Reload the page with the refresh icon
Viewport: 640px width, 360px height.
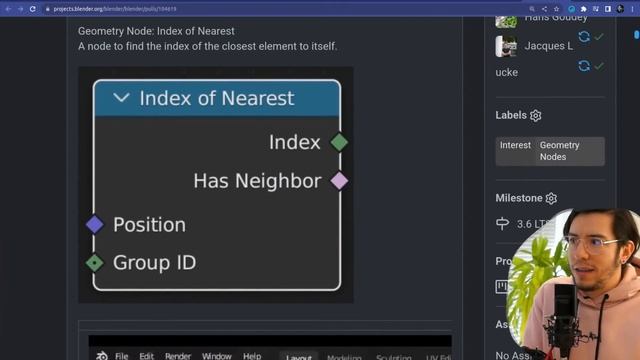click(x=33, y=9)
